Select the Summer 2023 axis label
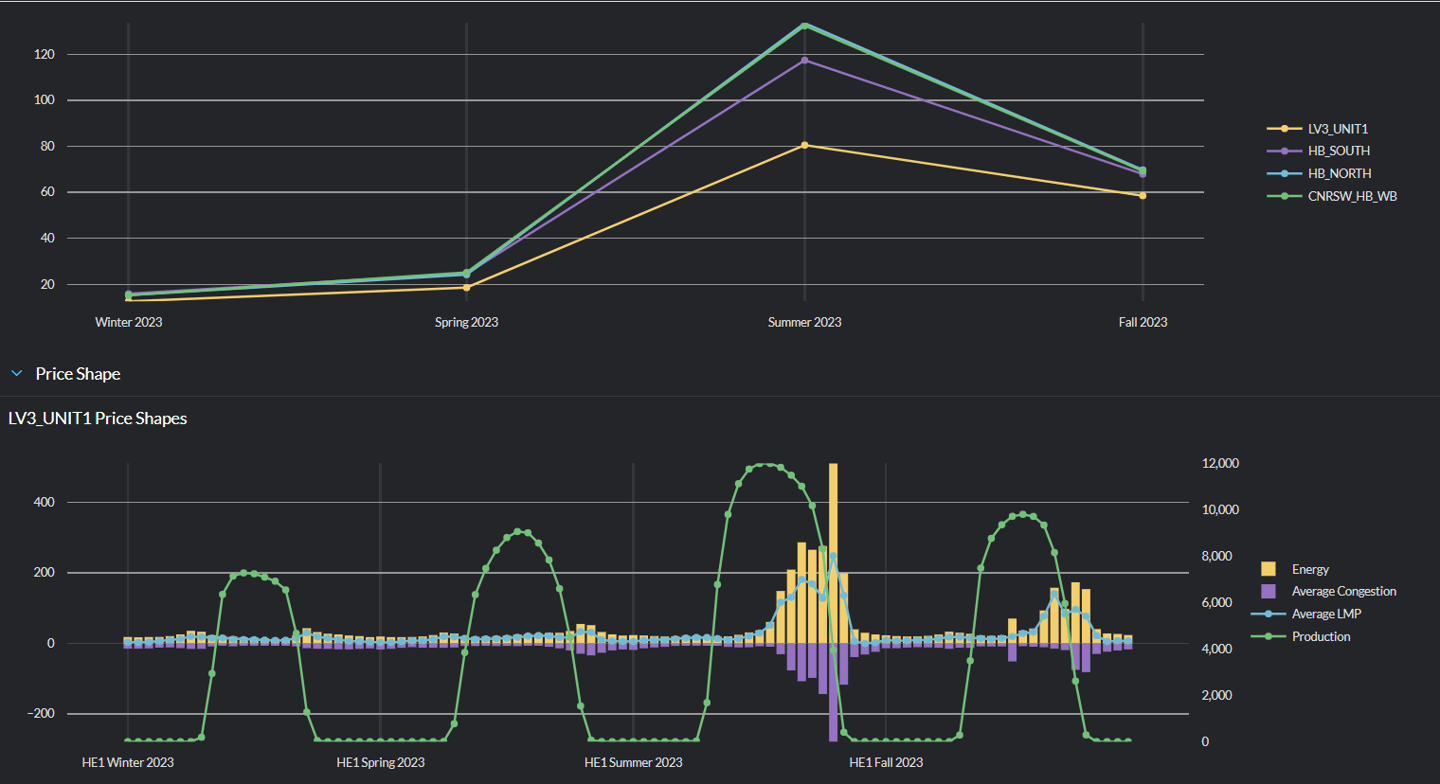This screenshot has height=784, width=1440. [x=804, y=322]
